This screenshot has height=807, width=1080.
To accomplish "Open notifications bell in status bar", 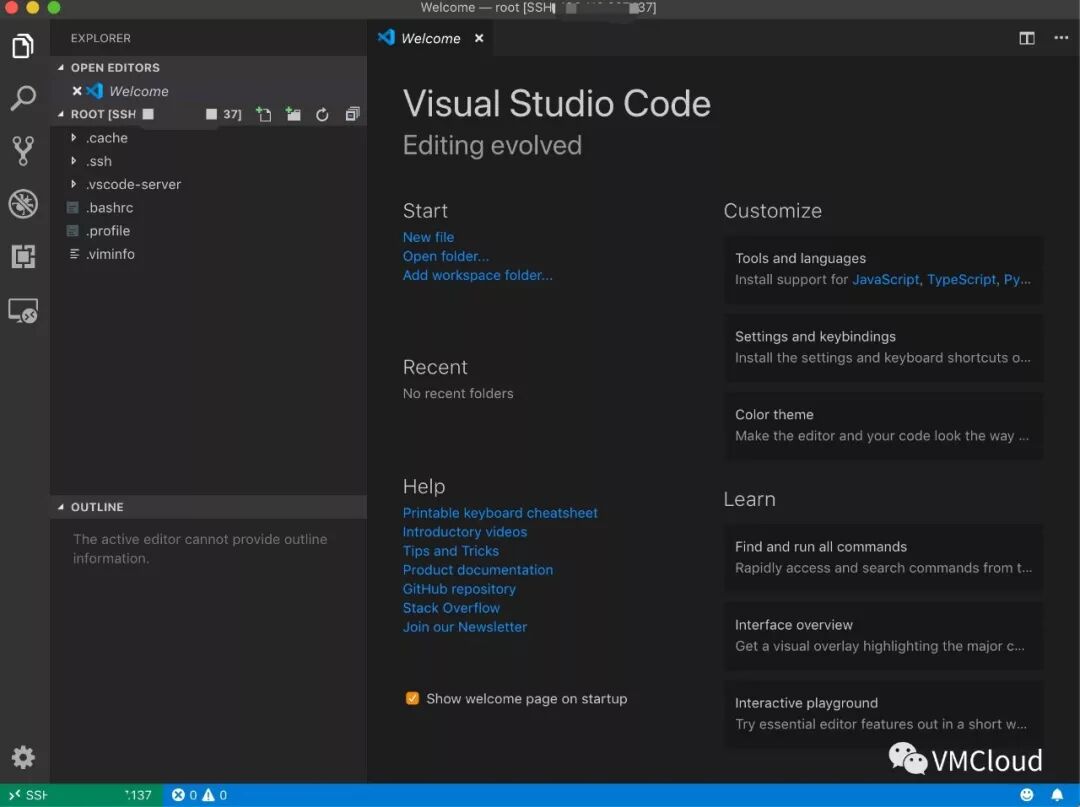I will pyautogui.click(x=1057, y=795).
